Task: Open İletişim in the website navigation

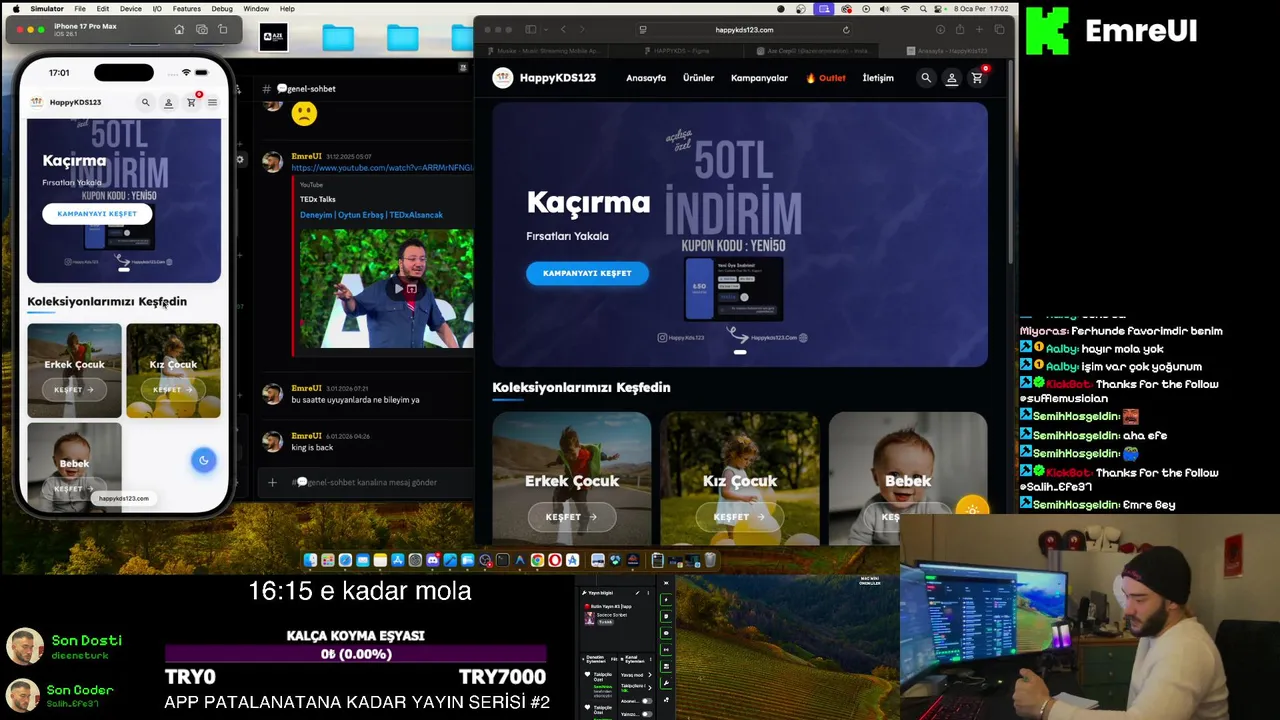Action: (878, 78)
